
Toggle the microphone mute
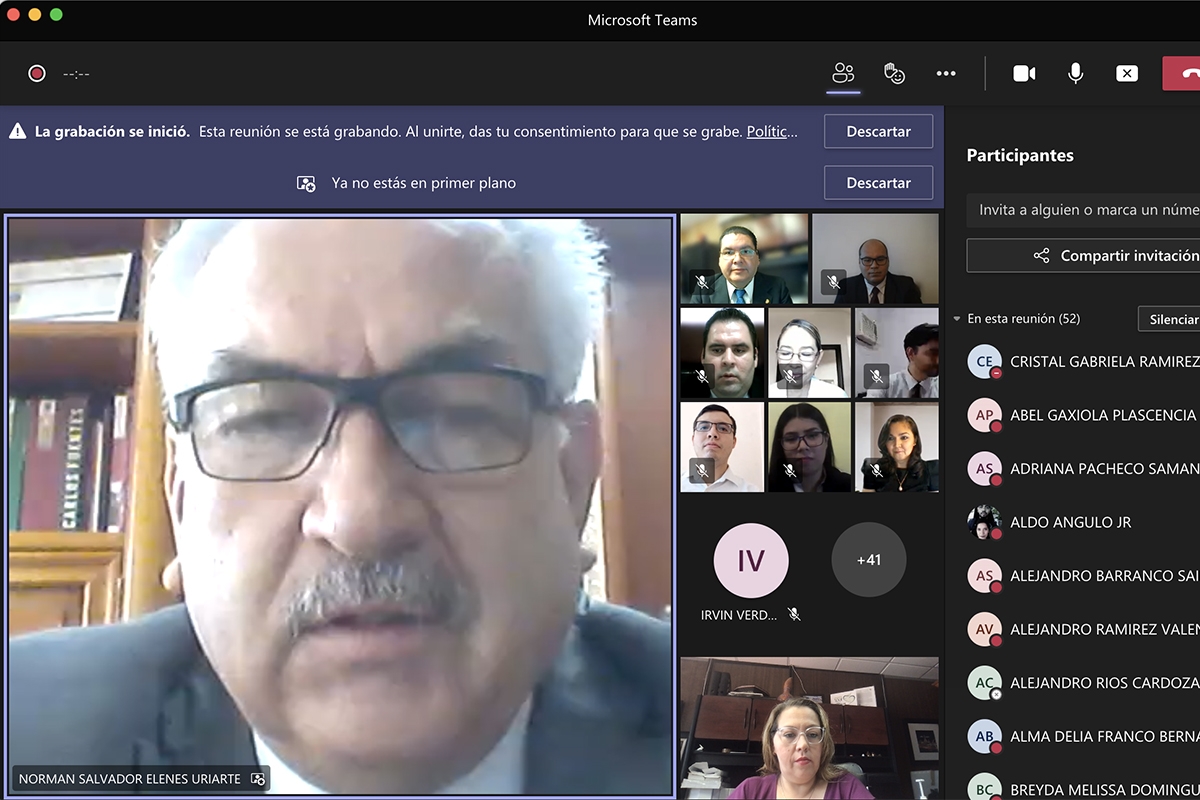pyautogui.click(x=1076, y=73)
